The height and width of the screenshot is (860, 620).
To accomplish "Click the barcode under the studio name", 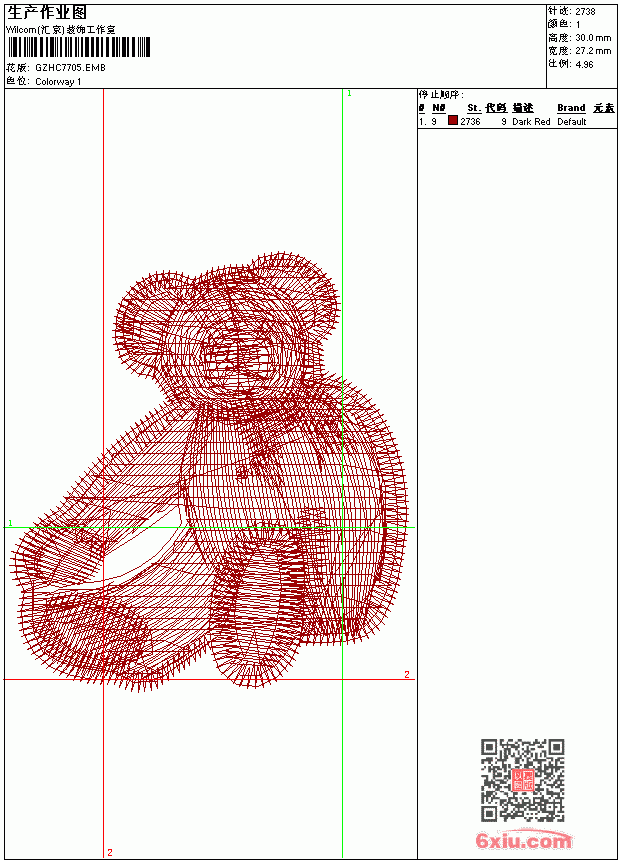I will 79,47.
